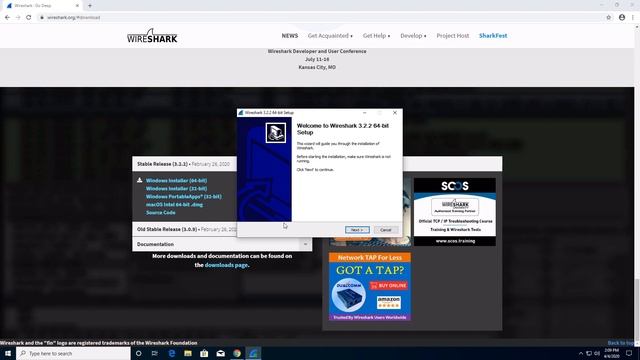Click the browser forward arrow

(x=18, y=17)
